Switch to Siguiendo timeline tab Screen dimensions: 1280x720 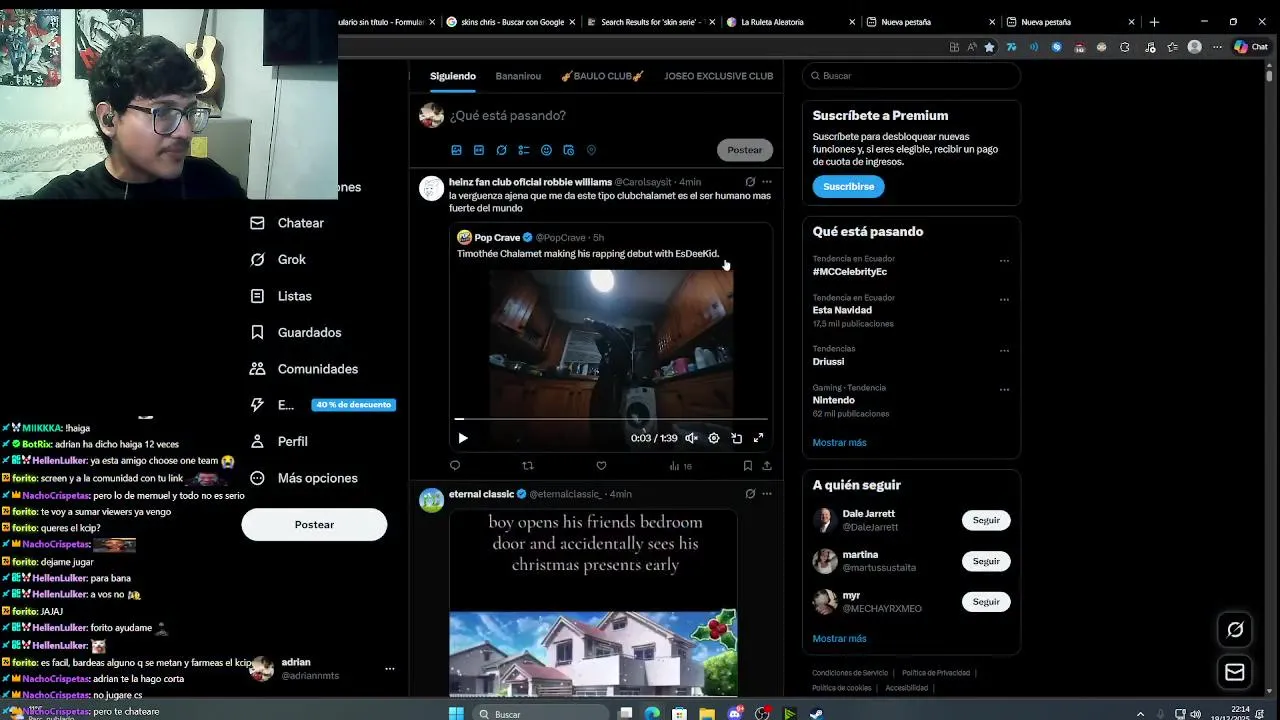pos(453,76)
